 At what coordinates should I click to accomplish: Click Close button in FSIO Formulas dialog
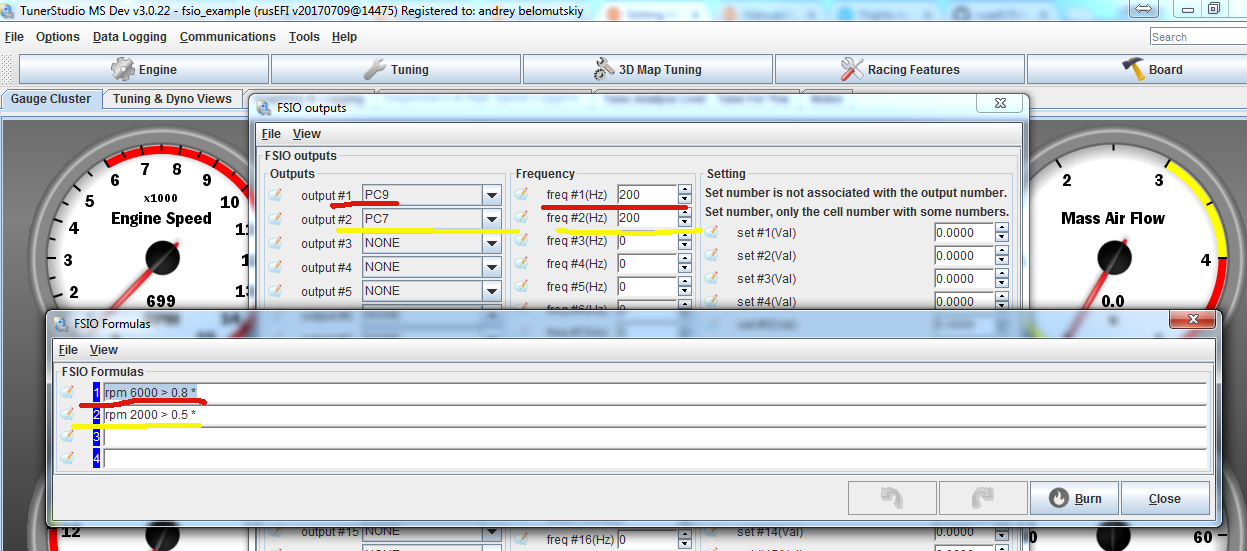tap(1164, 498)
